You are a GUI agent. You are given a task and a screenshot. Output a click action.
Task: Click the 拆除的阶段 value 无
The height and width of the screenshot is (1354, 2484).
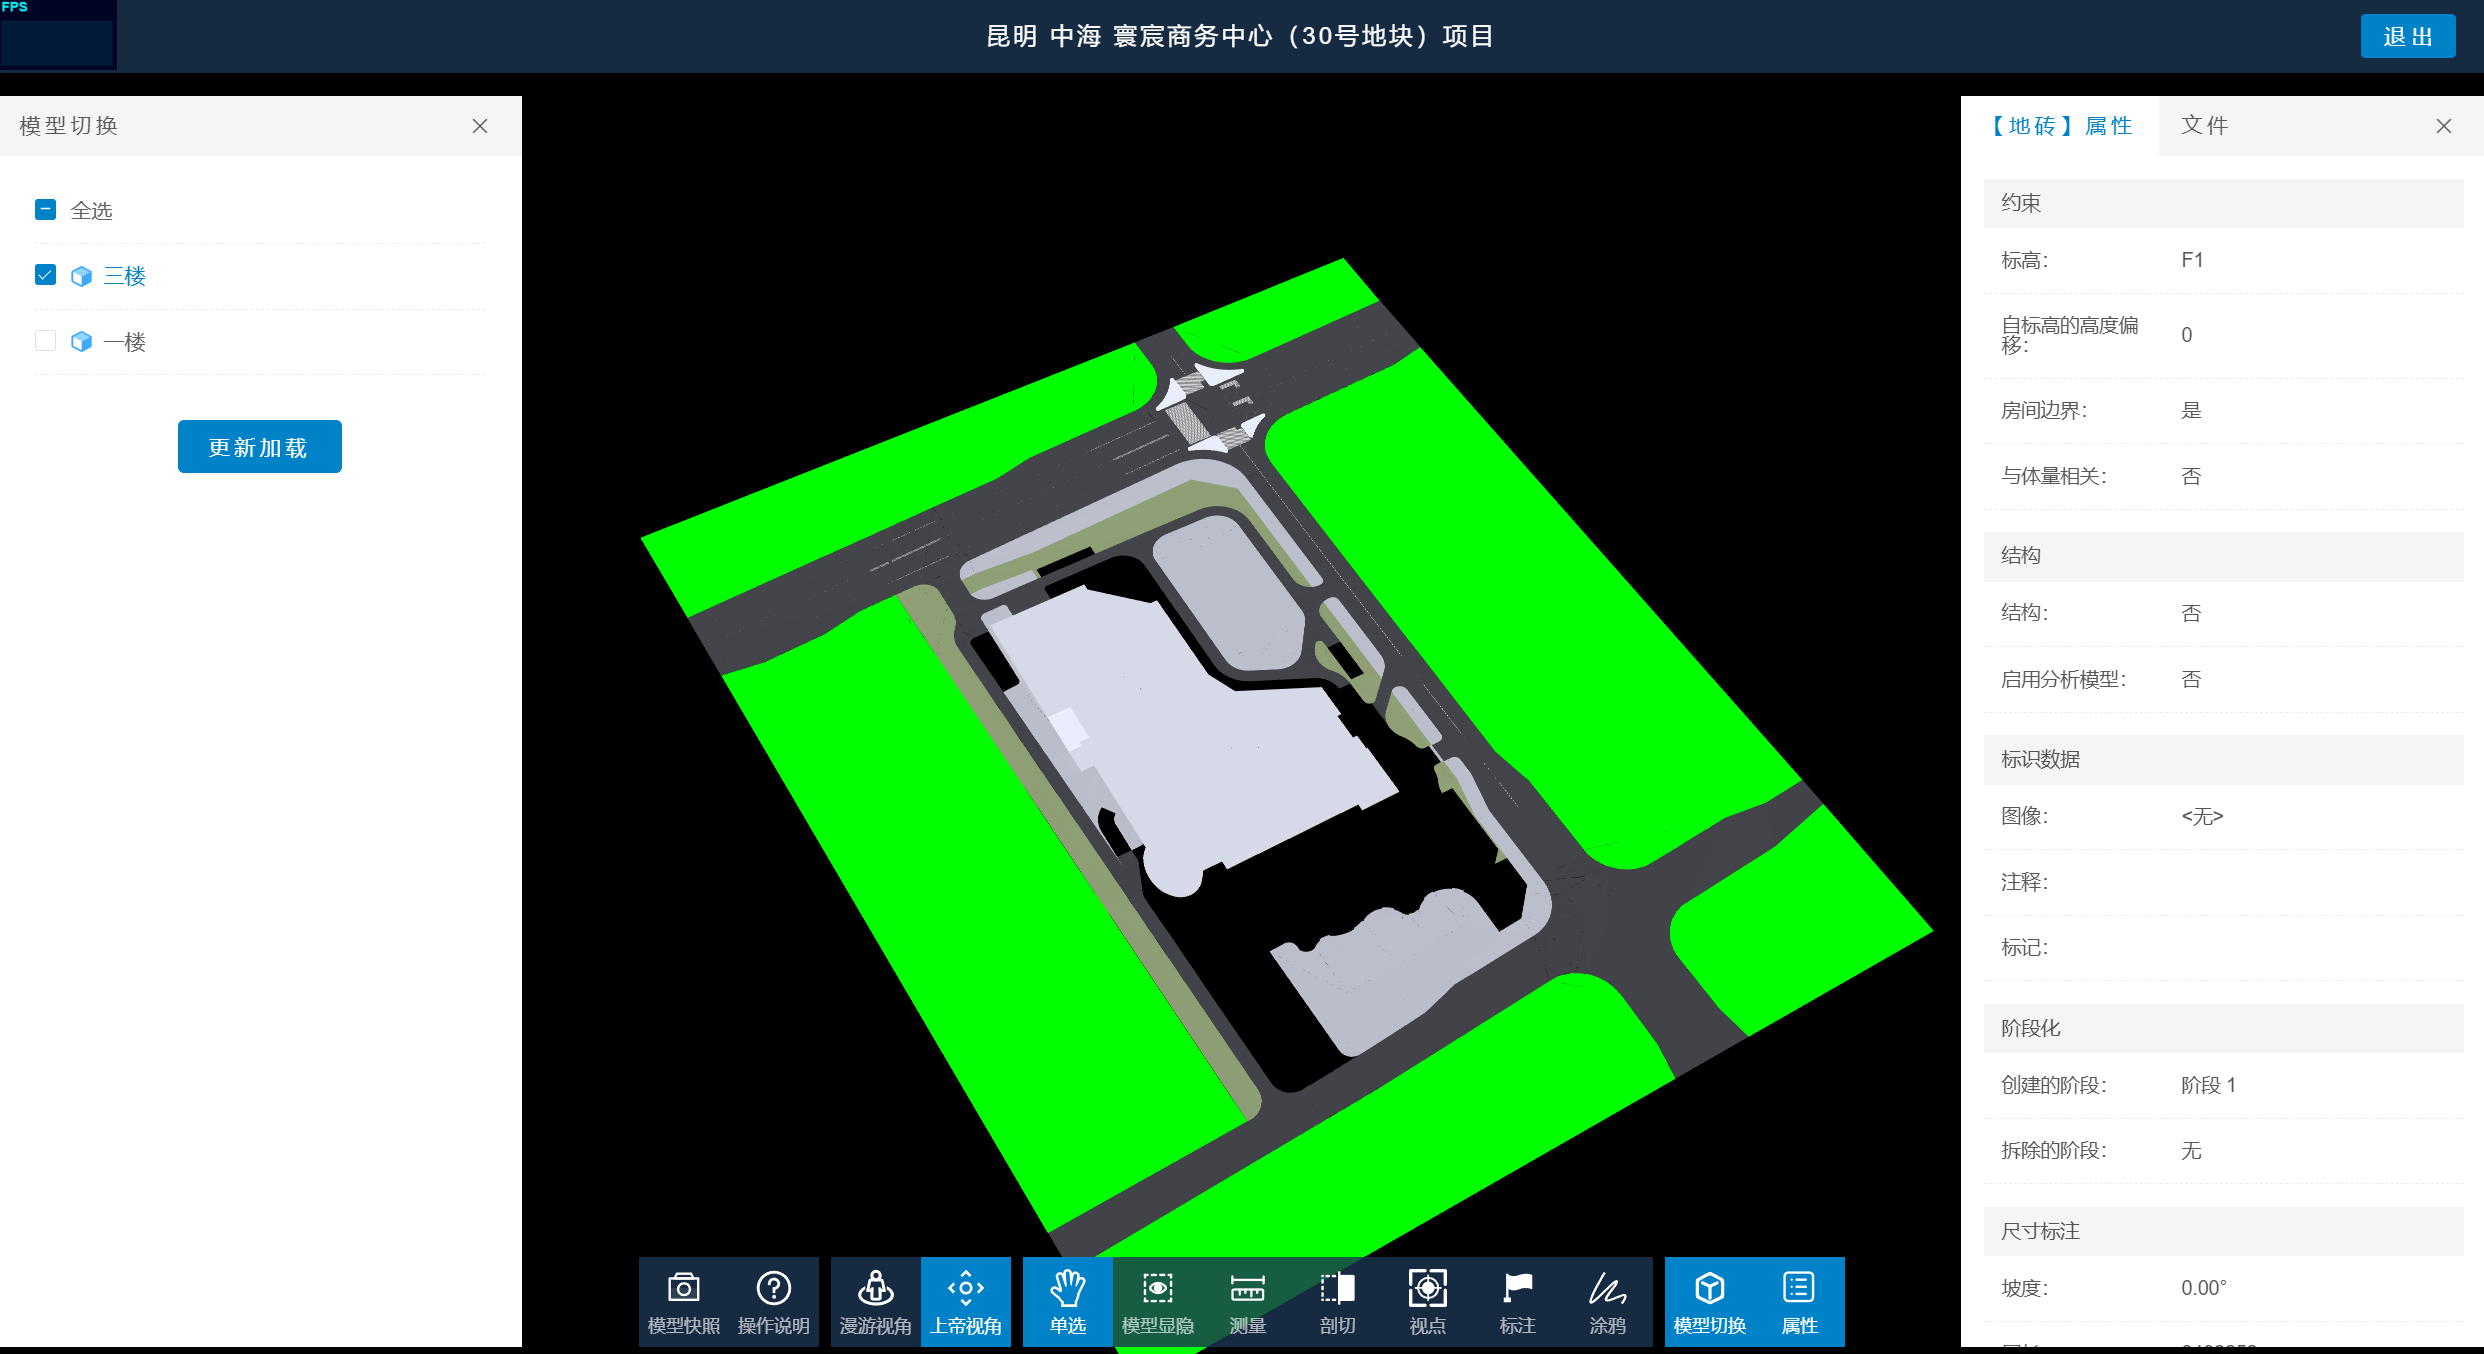[2191, 1151]
